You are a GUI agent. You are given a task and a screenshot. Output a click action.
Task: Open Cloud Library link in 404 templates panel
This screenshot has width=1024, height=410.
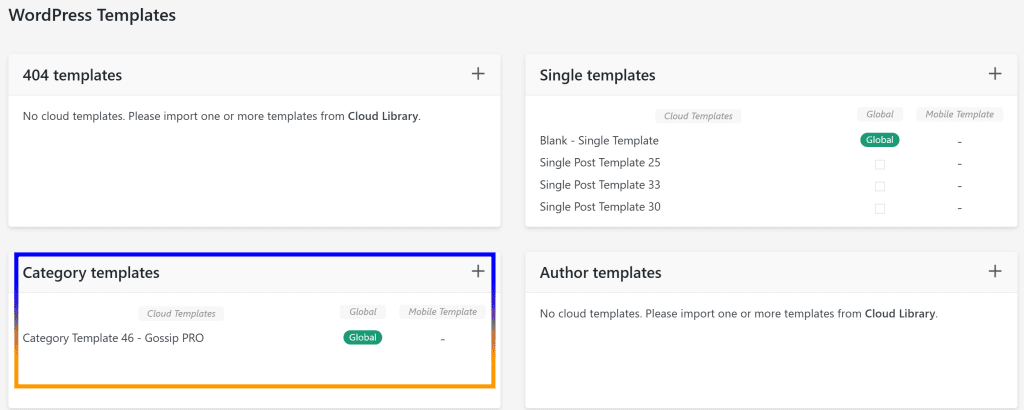coord(383,116)
